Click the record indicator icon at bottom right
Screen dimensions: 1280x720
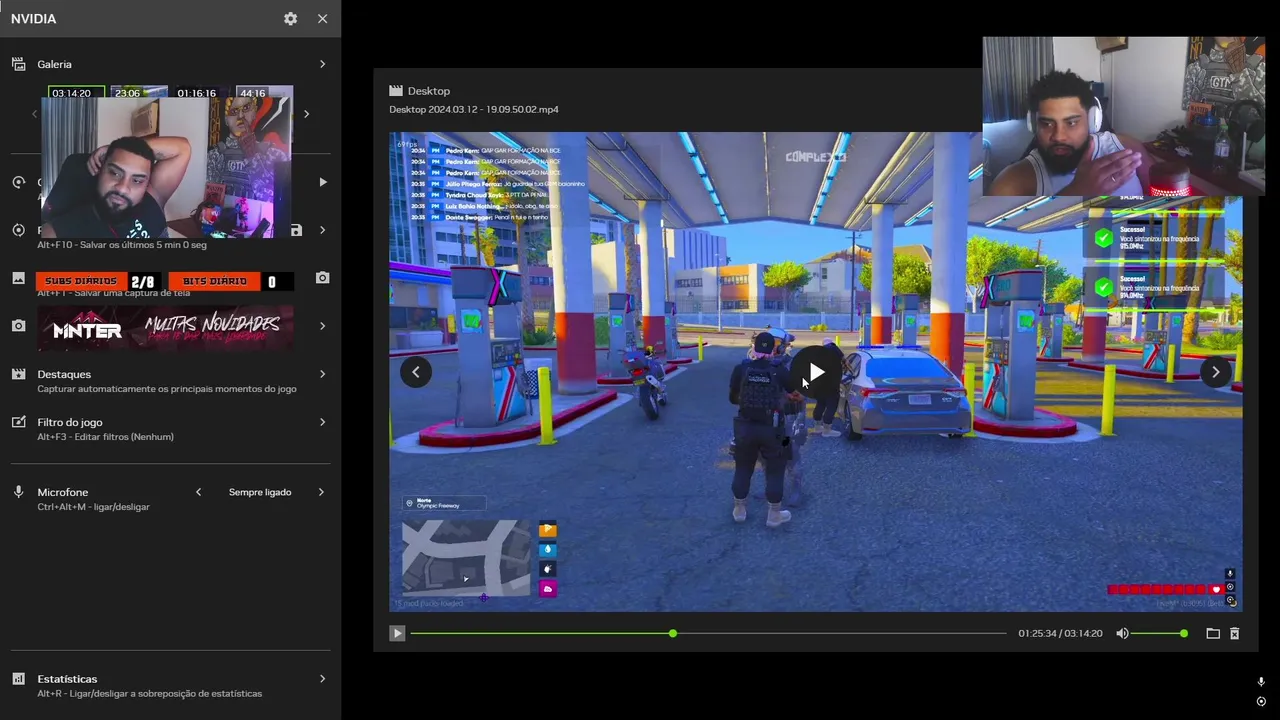click(x=1261, y=701)
